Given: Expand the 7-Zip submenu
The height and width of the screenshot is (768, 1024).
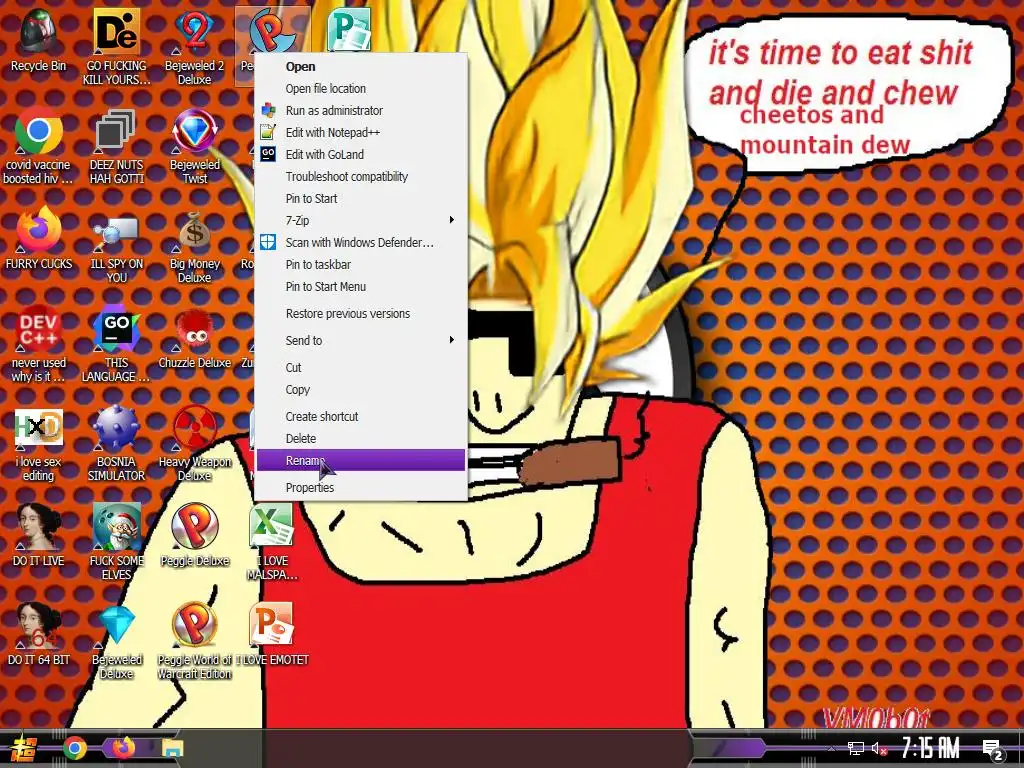Looking at the screenshot, I should 360,221.
